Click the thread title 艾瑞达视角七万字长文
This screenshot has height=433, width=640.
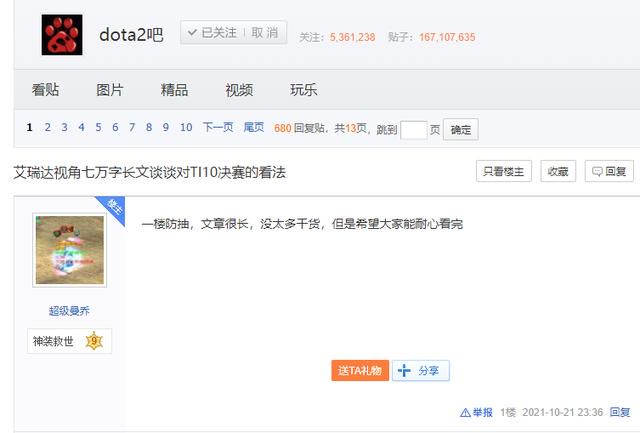(149, 173)
